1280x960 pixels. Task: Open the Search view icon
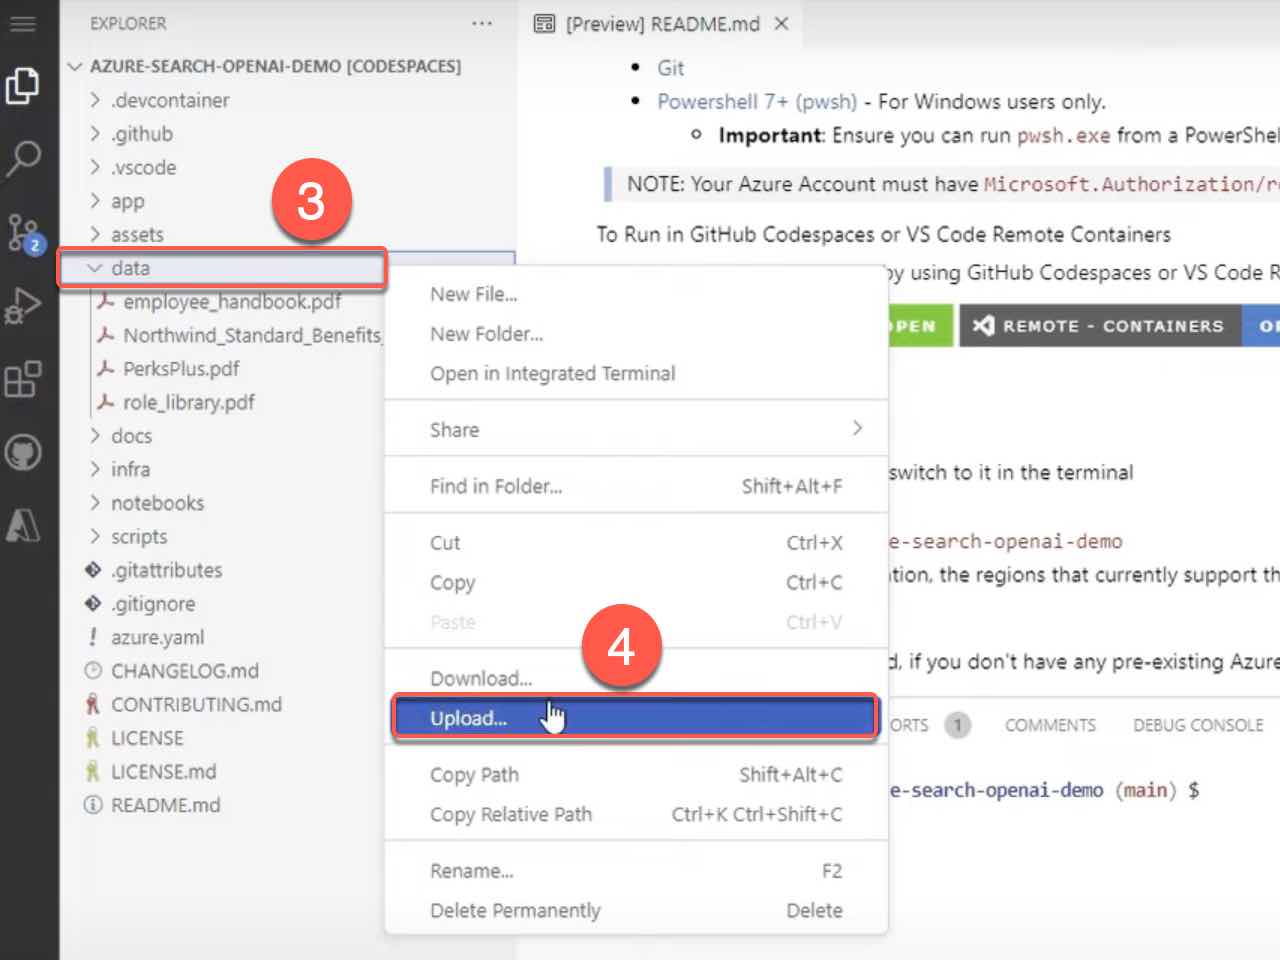pos(23,158)
